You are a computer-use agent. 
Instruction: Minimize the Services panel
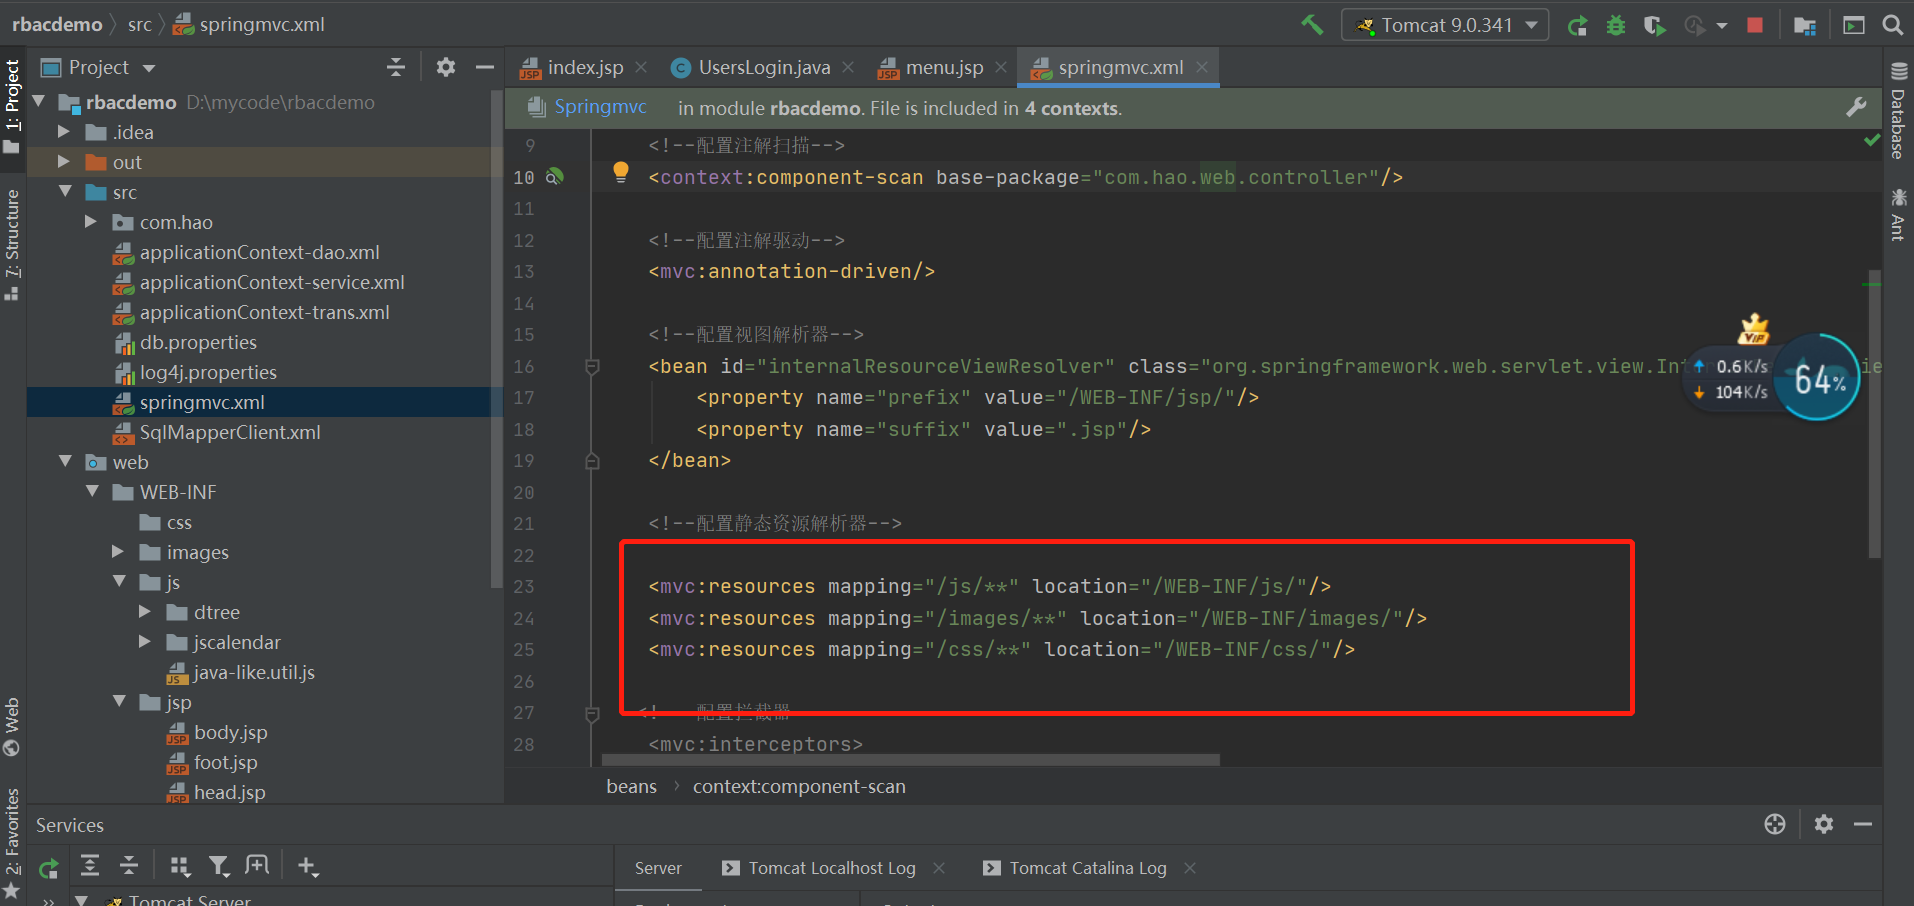tap(1863, 824)
